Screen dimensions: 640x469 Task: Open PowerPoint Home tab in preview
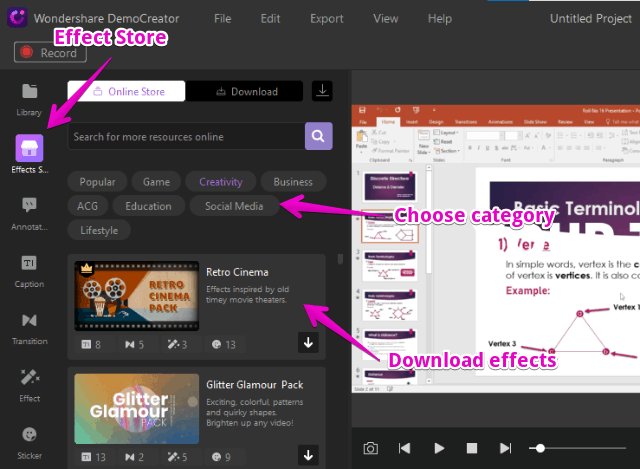pos(388,122)
